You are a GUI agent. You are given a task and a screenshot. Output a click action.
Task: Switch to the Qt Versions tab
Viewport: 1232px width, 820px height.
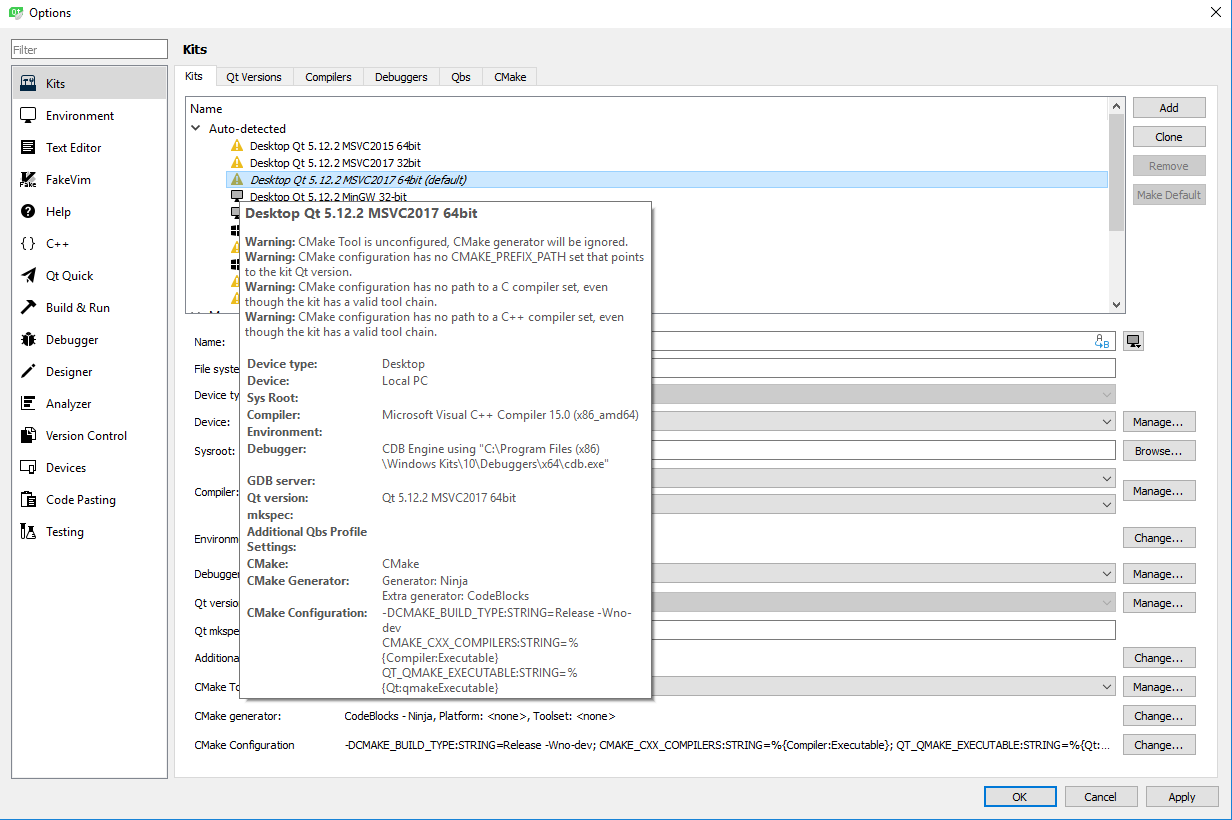pos(254,77)
